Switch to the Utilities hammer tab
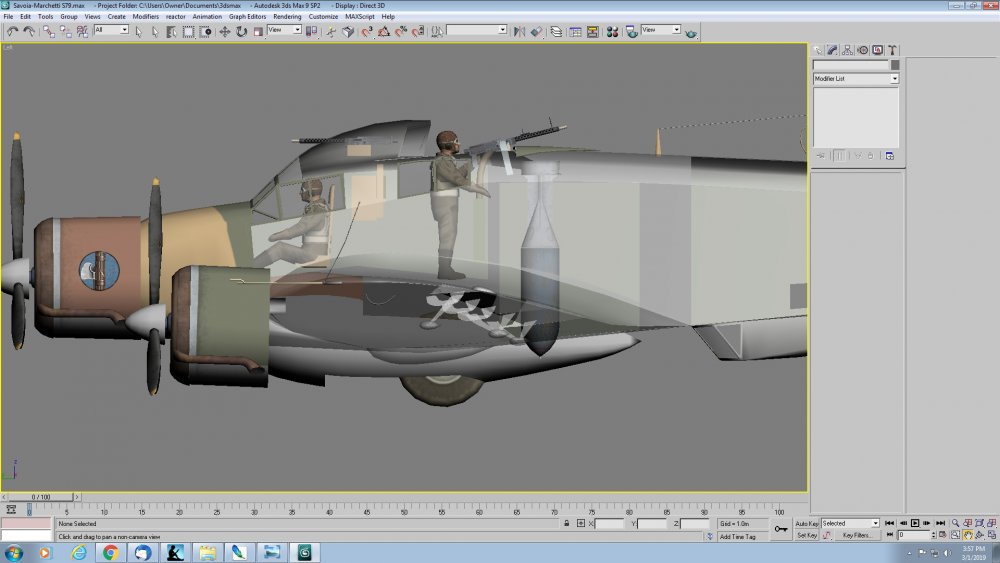1000x563 pixels. [x=893, y=50]
